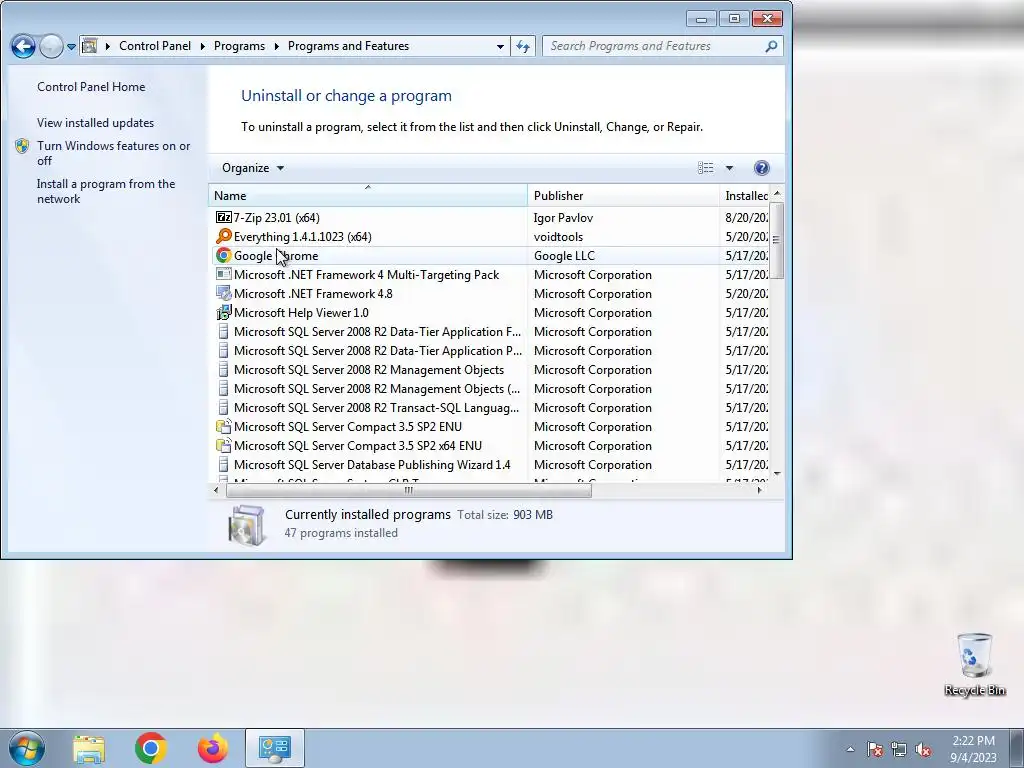Launch Firefox from the taskbar
Screen dimensions: 1024x768
coord(213,748)
